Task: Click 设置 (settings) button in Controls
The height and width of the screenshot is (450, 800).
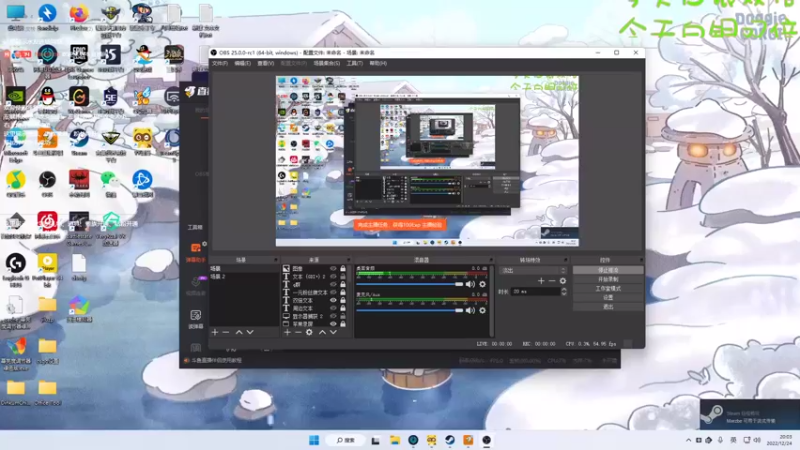Action: click(x=608, y=297)
